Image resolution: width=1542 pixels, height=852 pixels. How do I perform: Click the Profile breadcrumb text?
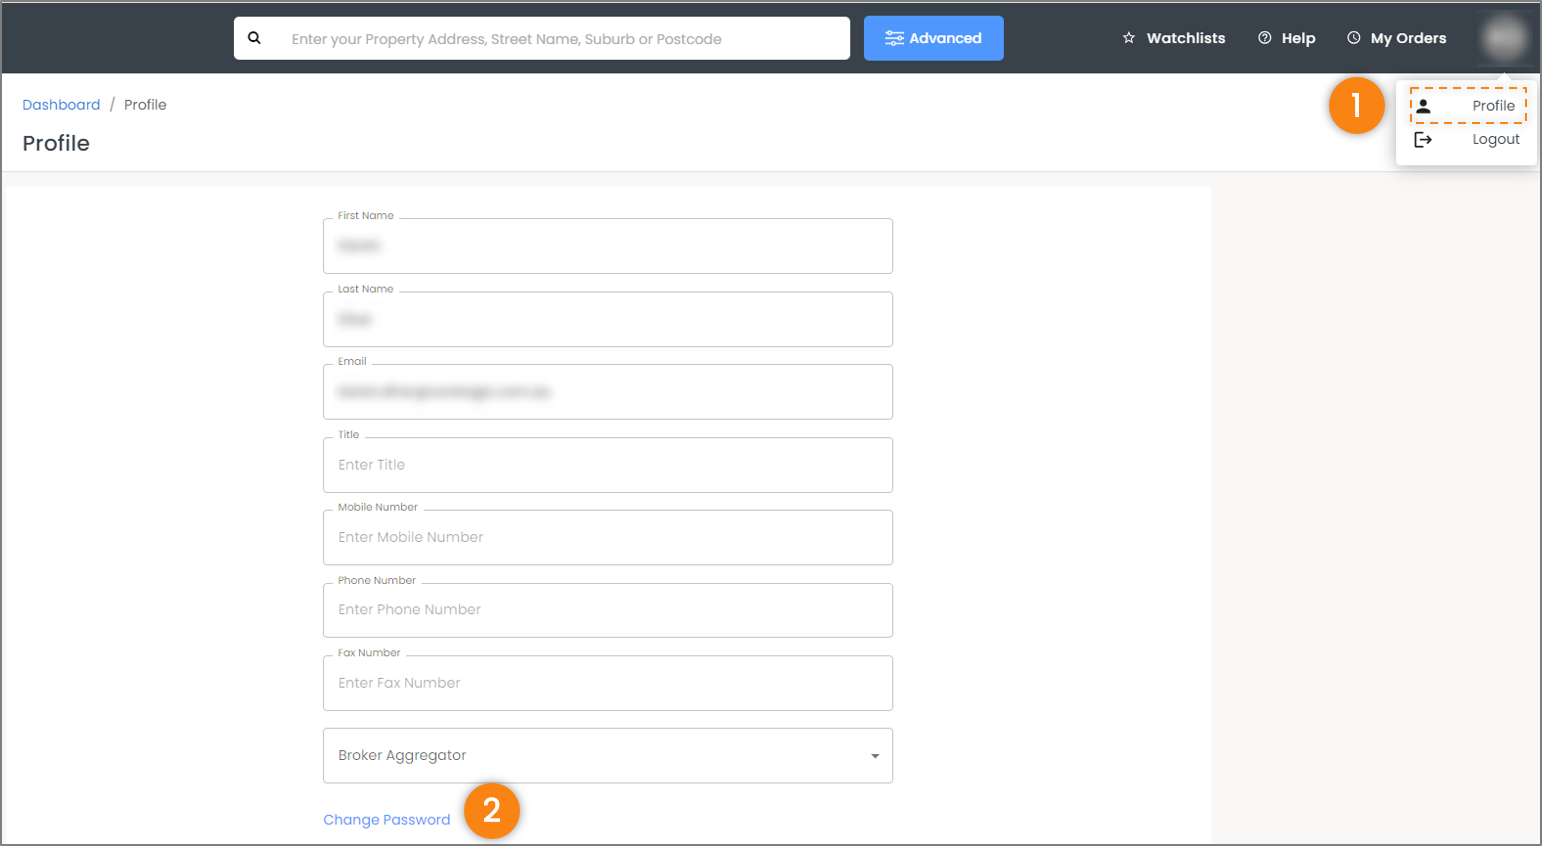(145, 104)
